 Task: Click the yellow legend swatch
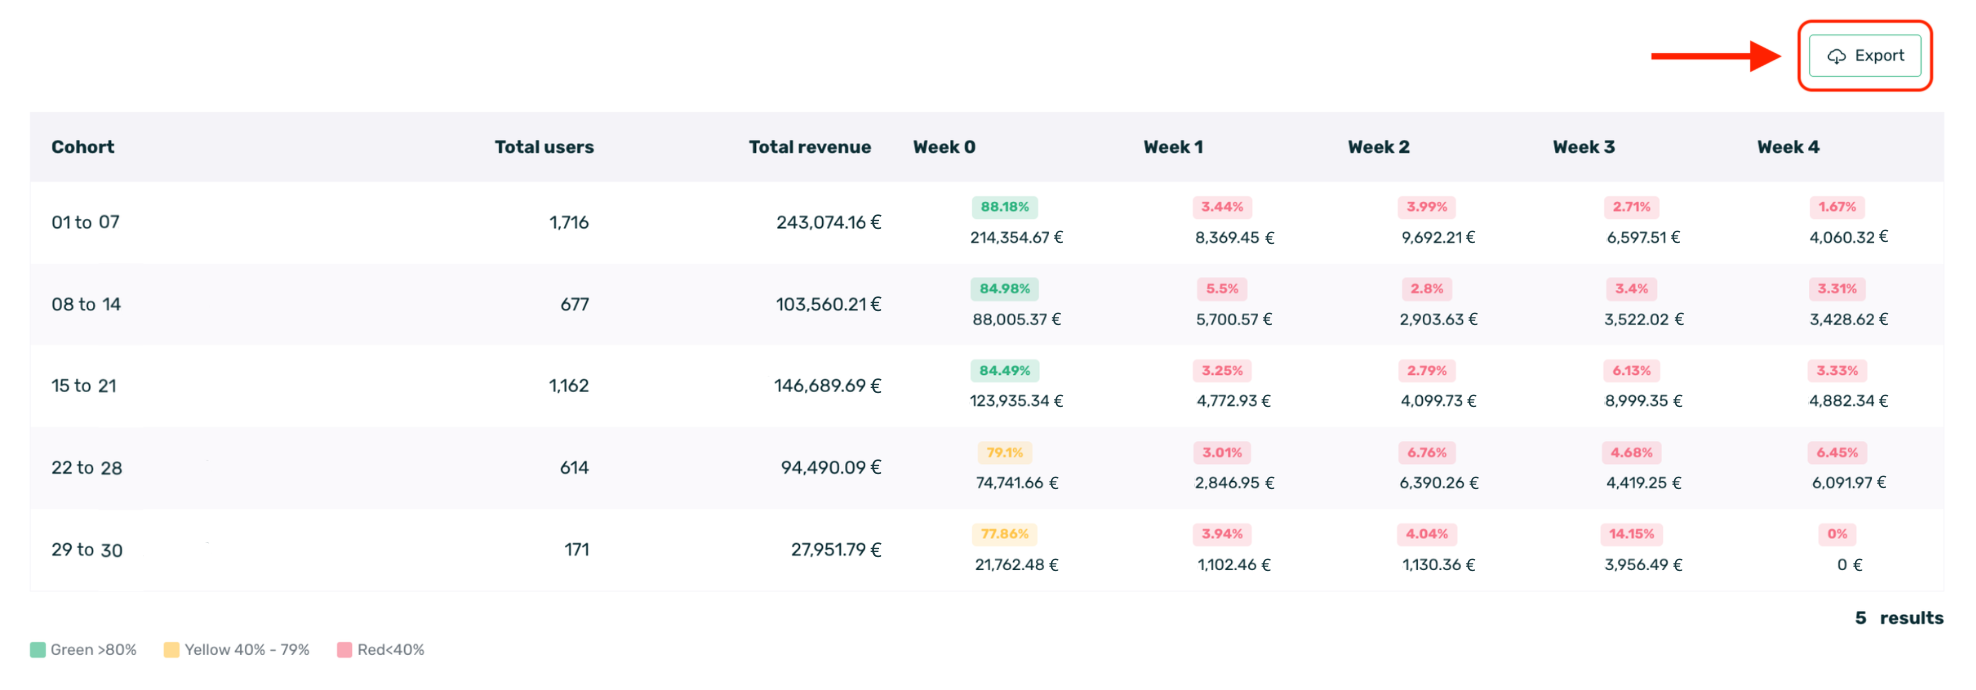172,650
